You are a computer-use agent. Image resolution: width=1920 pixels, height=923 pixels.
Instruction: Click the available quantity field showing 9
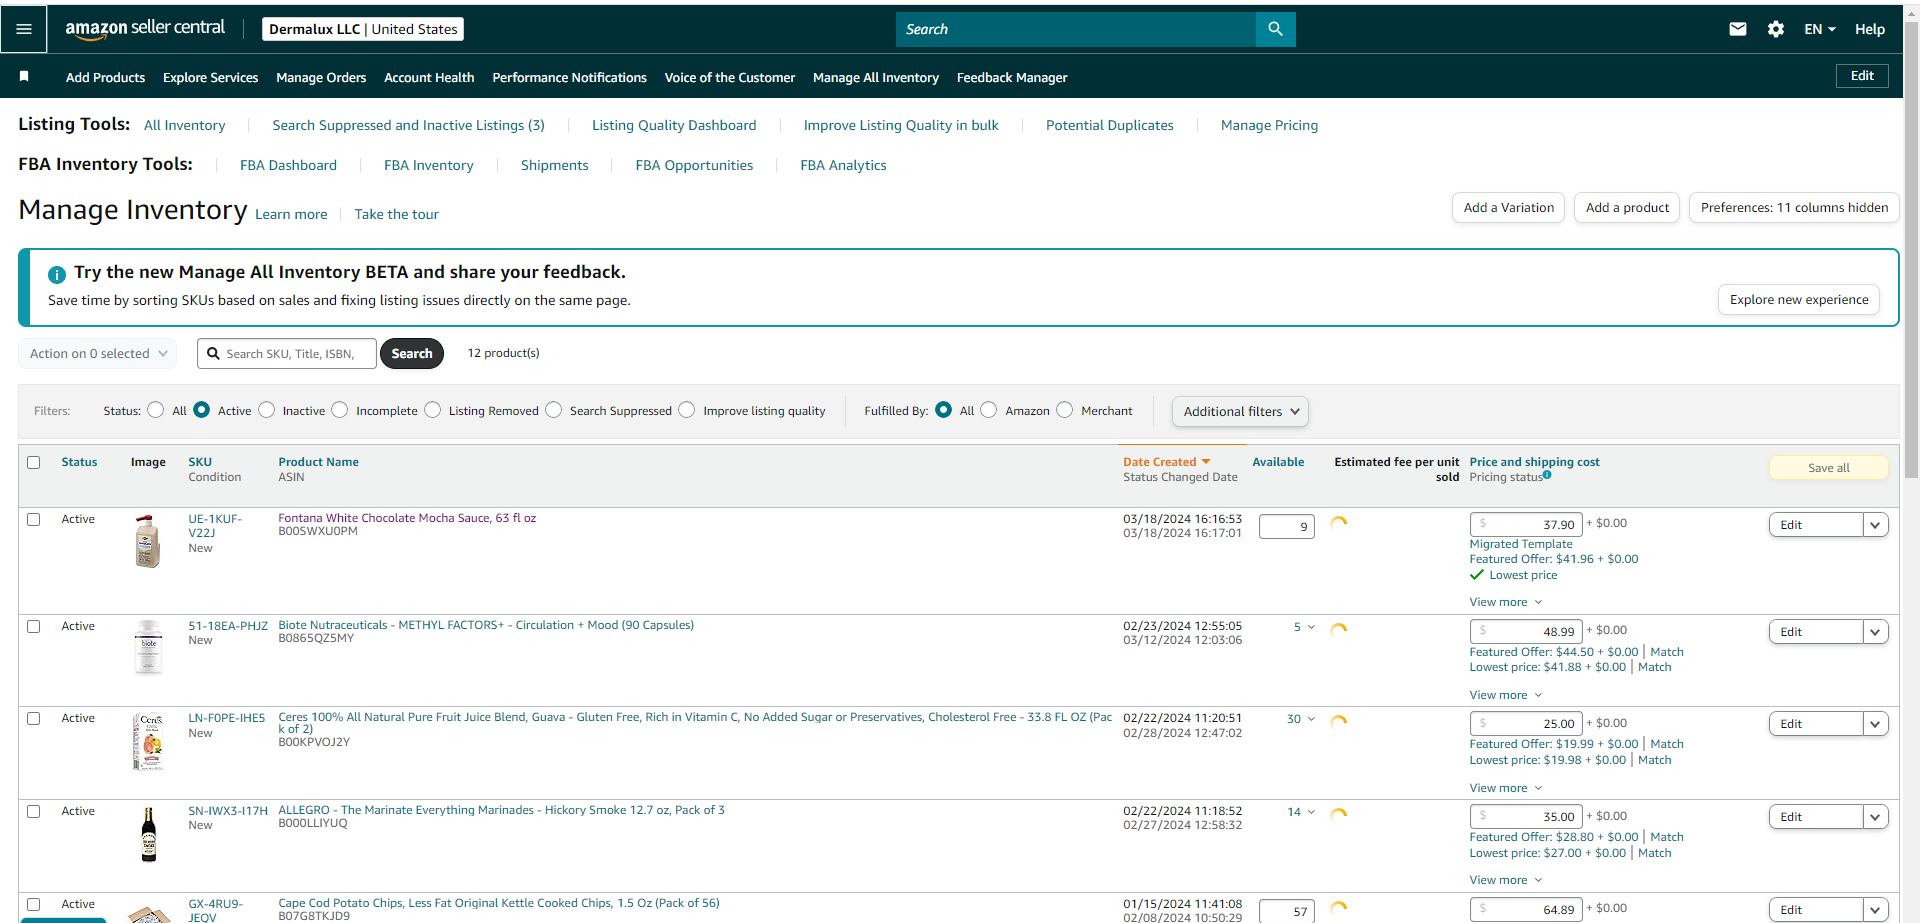[1287, 526]
